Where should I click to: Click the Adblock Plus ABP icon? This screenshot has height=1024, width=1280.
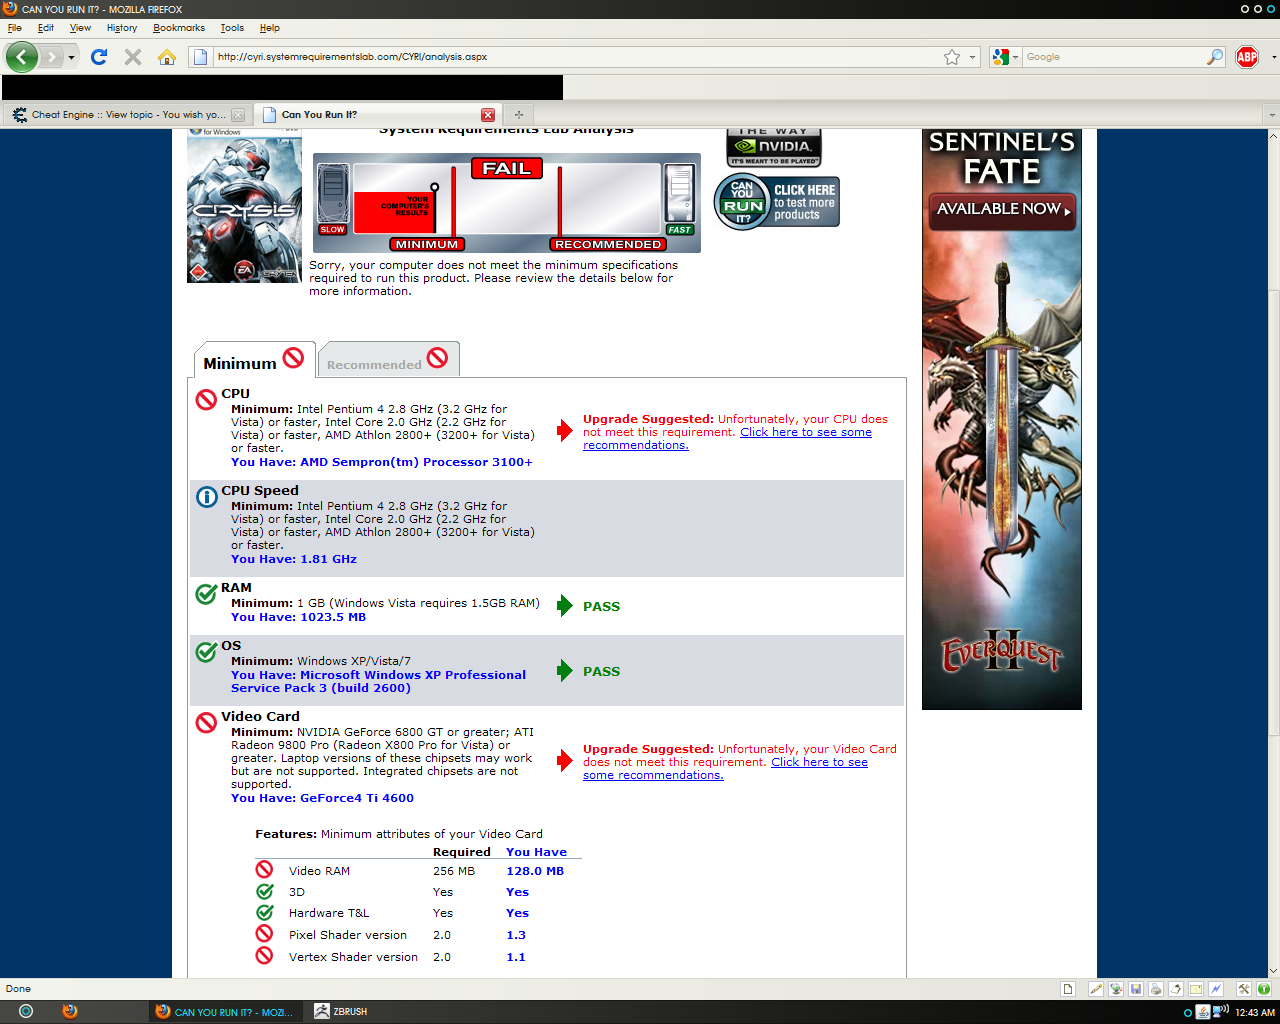click(1246, 57)
